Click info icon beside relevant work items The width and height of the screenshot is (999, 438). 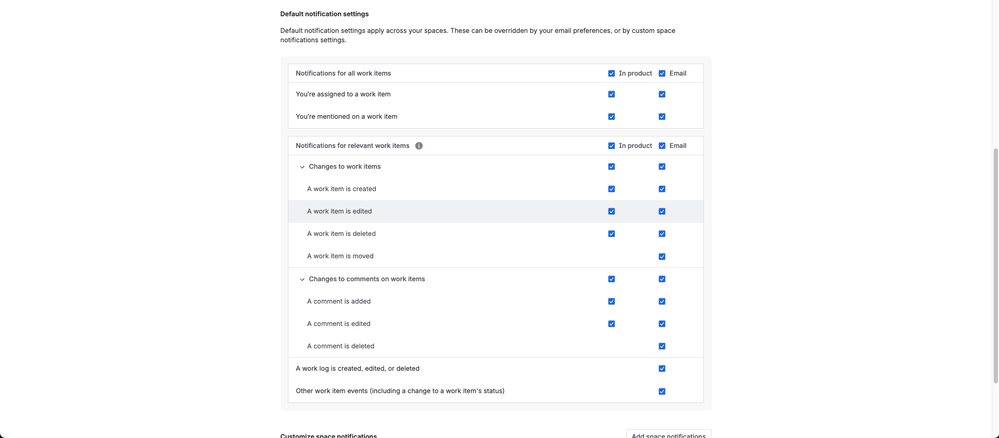pos(419,146)
